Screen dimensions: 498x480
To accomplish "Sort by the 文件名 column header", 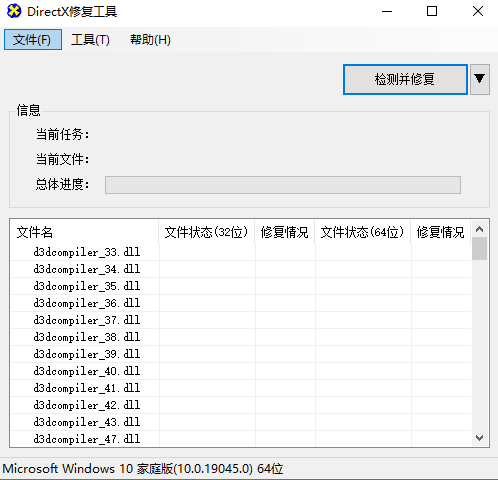I will pyautogui.click(x=85, y=232).
